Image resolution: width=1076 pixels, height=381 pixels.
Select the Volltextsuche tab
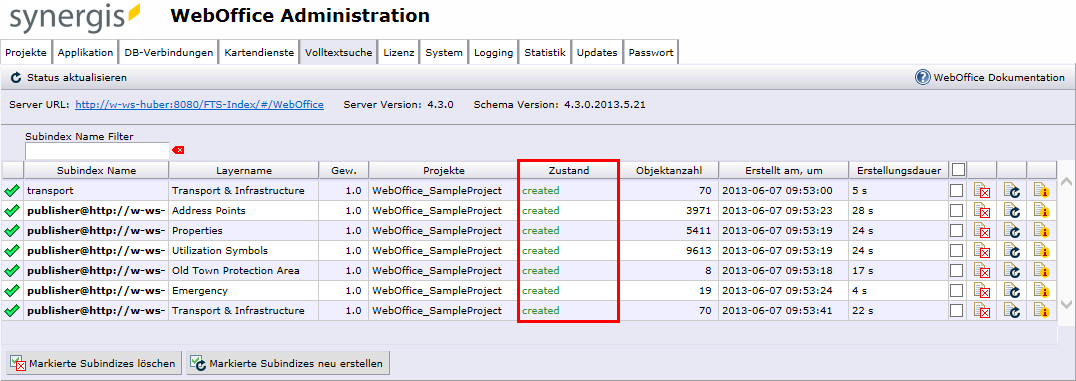pos(339,53)
